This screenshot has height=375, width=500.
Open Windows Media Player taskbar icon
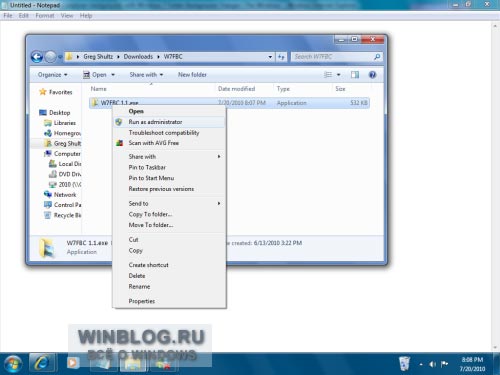(x=73, y=363)
